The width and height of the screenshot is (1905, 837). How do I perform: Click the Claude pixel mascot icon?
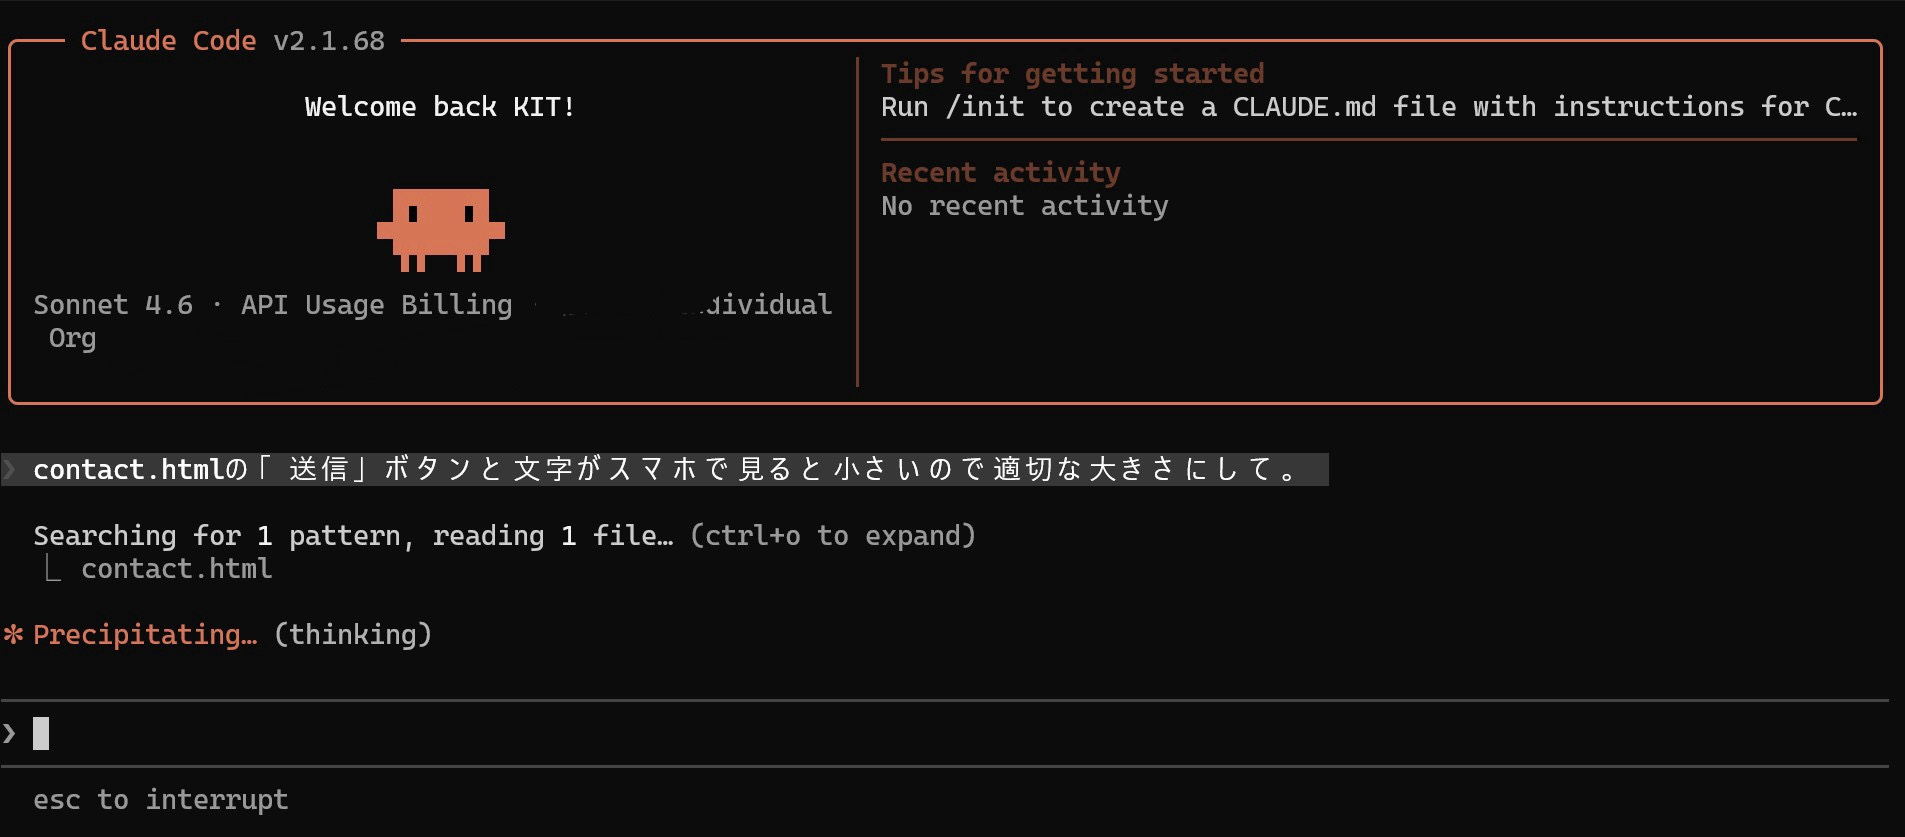click(x=440, y=229)
